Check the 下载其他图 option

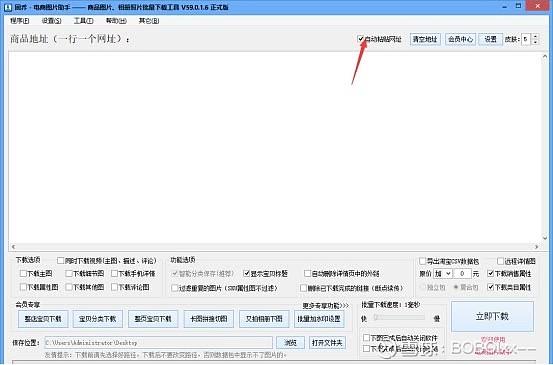[x=69, y=287]
